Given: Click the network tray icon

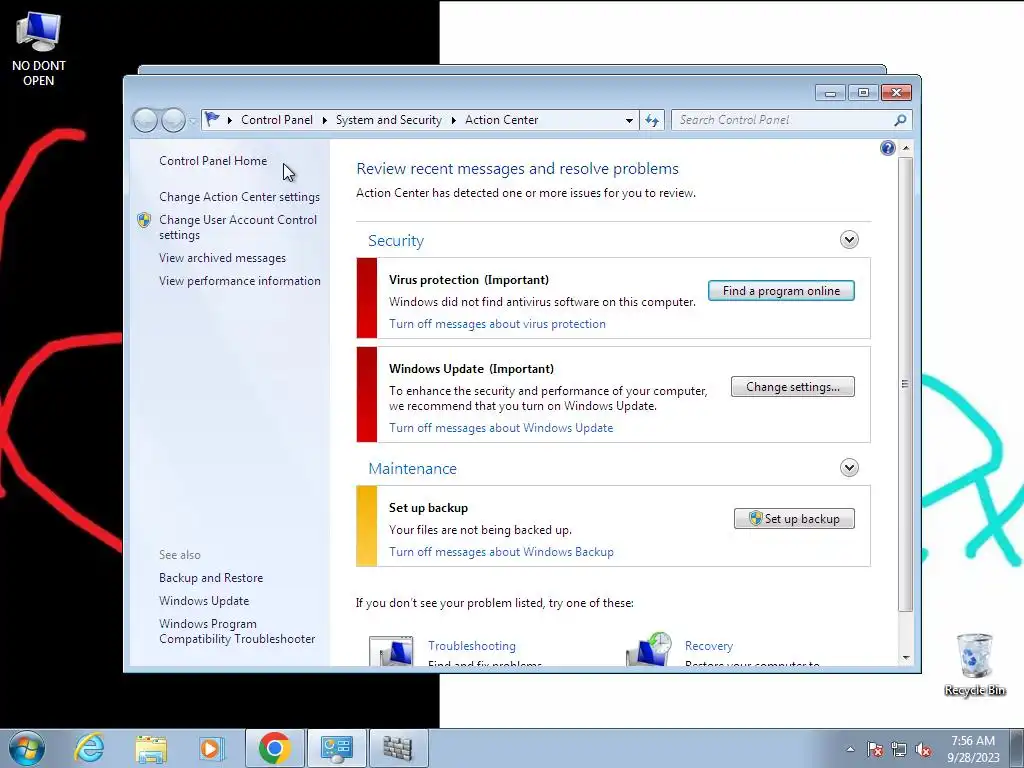Looking at the screenshot, I should click(x=899, y=749).
